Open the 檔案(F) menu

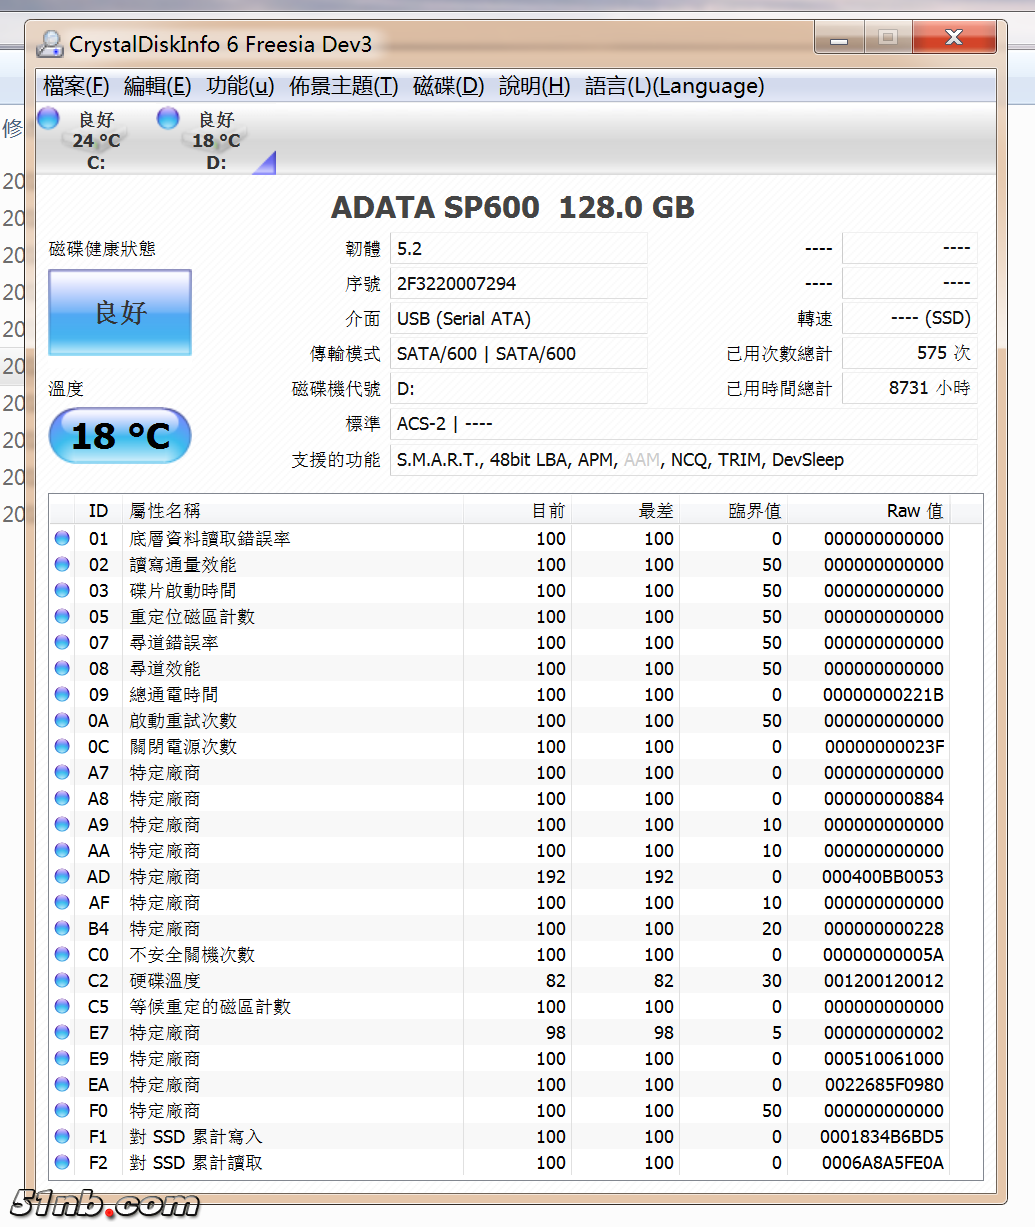76,86
